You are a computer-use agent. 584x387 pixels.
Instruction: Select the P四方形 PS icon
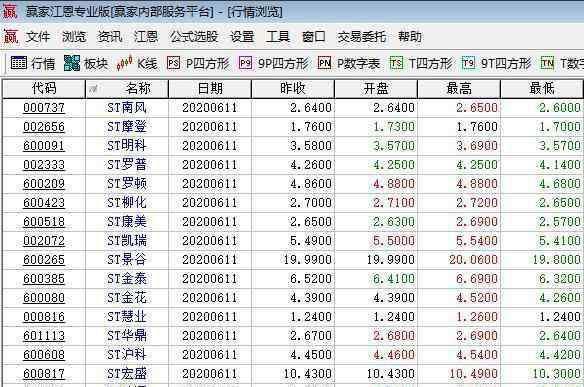(174, 63)
